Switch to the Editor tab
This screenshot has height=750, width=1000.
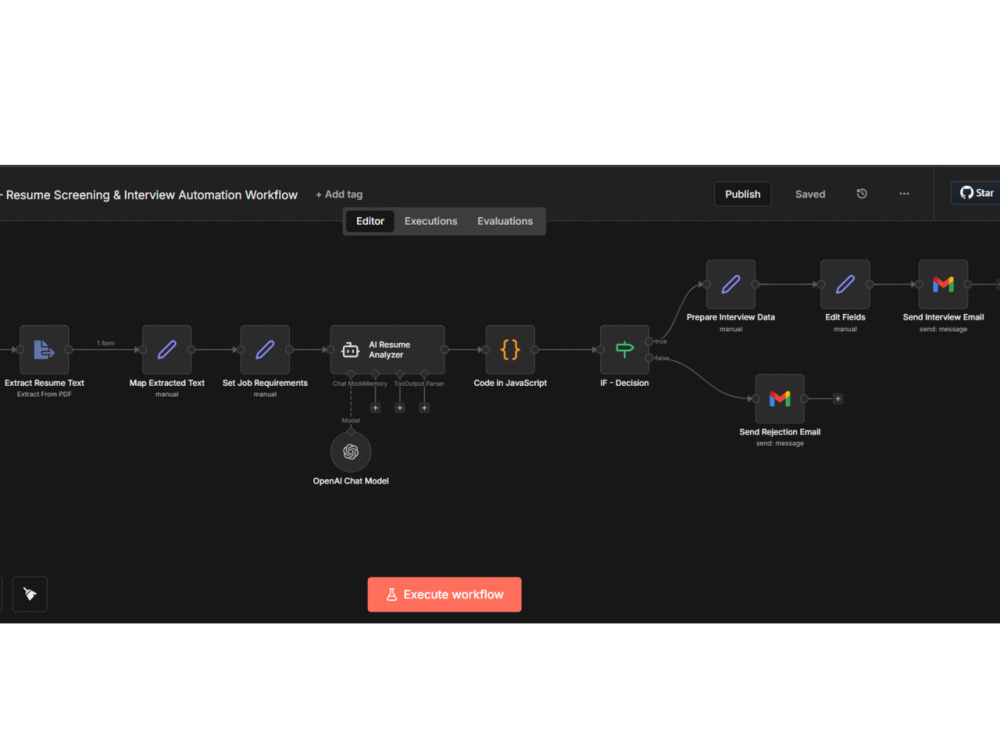coord(370,221)
